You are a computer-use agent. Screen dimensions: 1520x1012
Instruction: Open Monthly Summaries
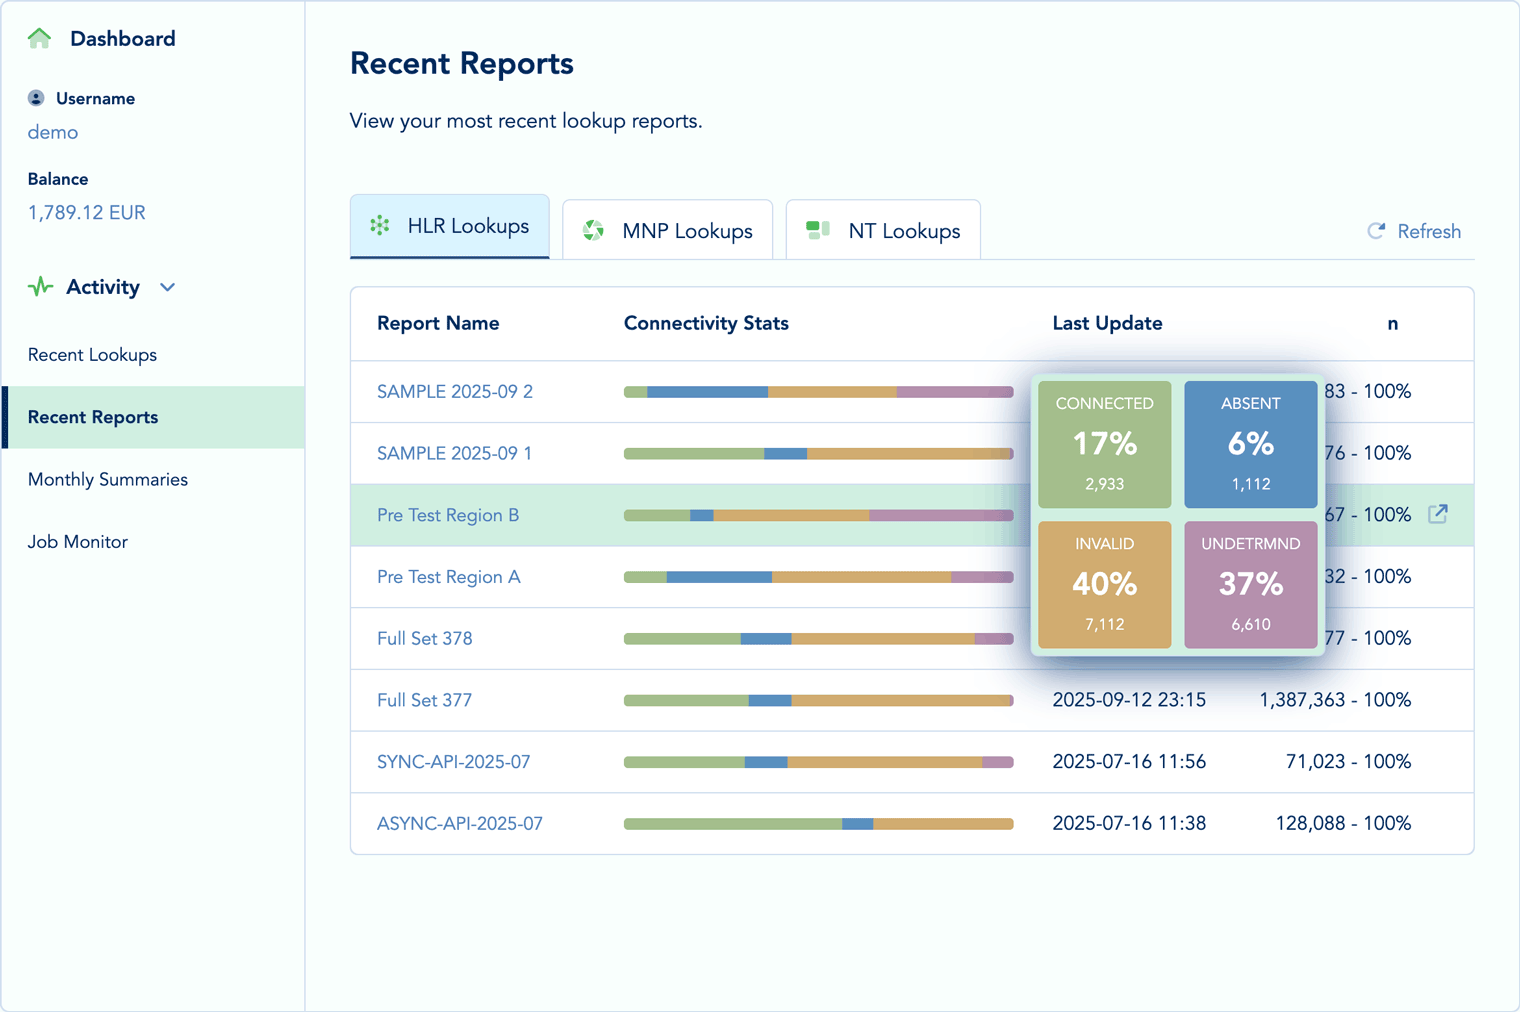107,479
